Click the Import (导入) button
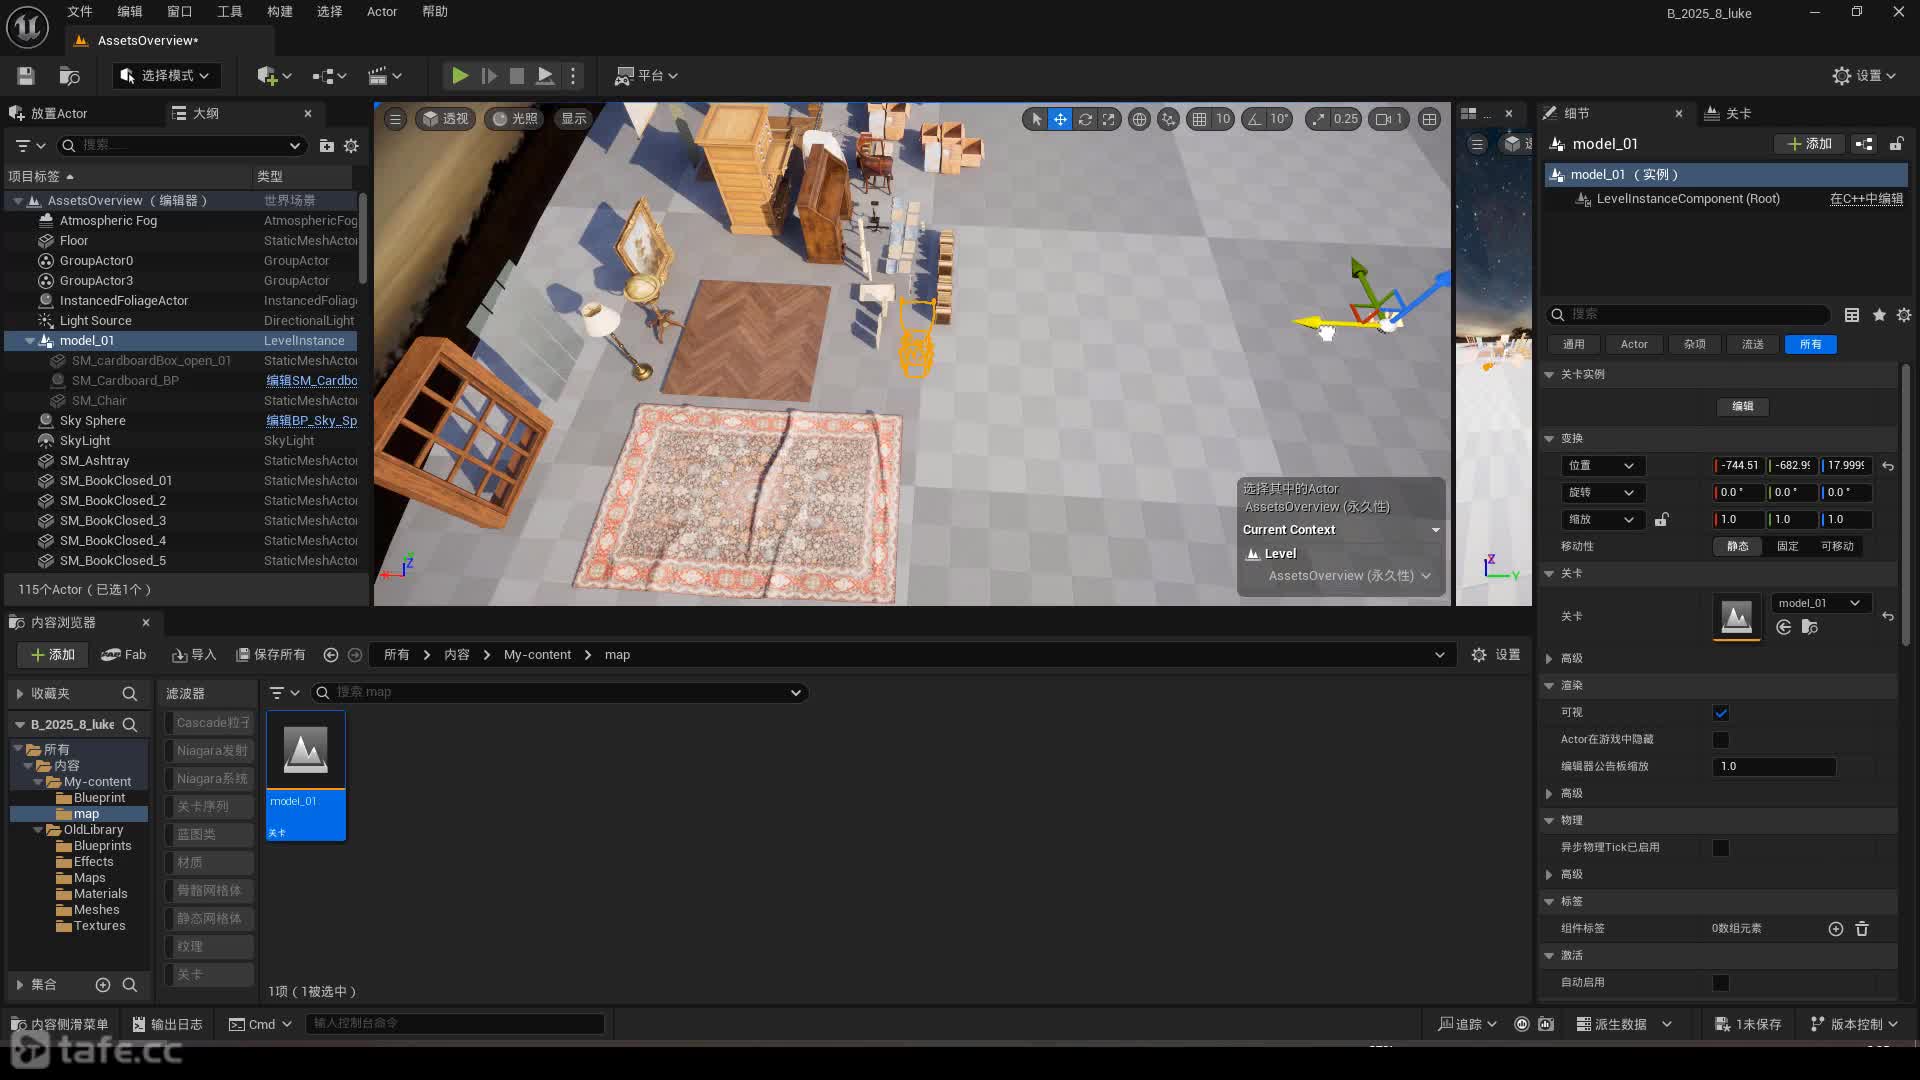This screenshot has width=1920, height=1080. tap(194, 655)
